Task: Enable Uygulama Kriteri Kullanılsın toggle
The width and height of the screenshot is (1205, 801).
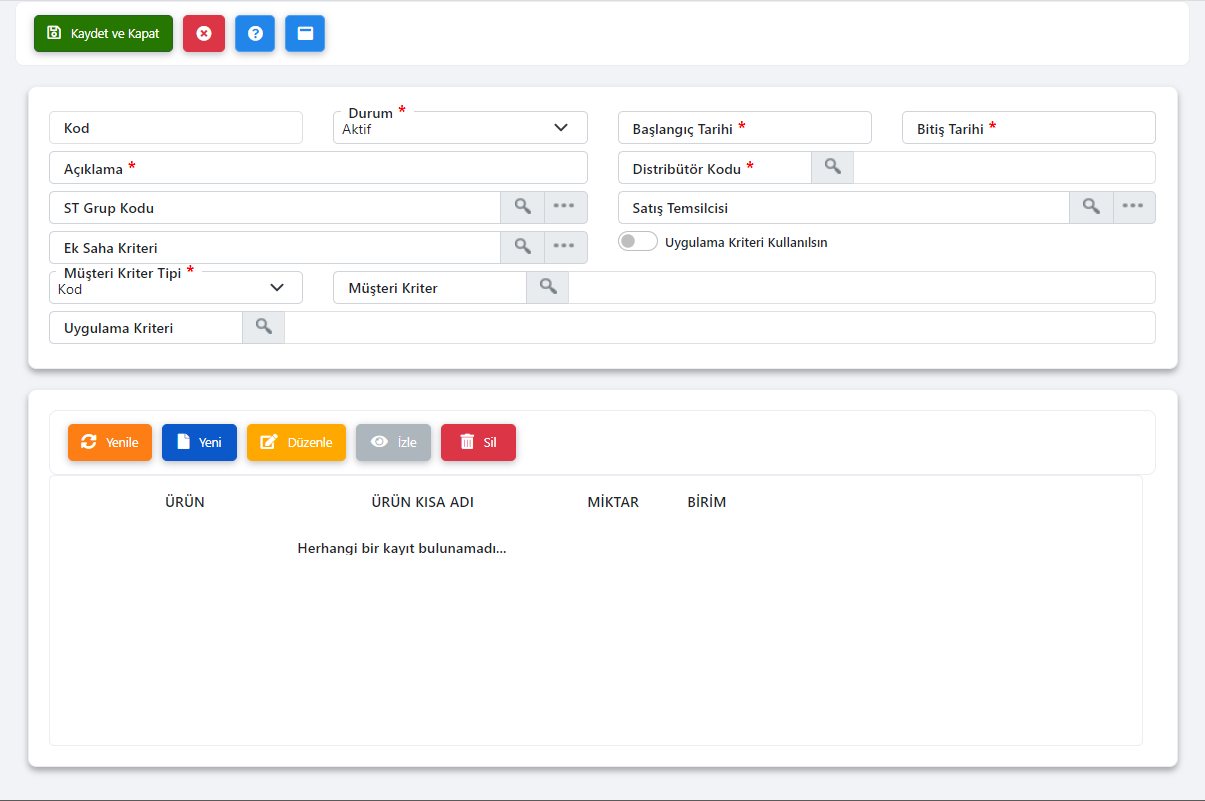Action: coord(638,242)
